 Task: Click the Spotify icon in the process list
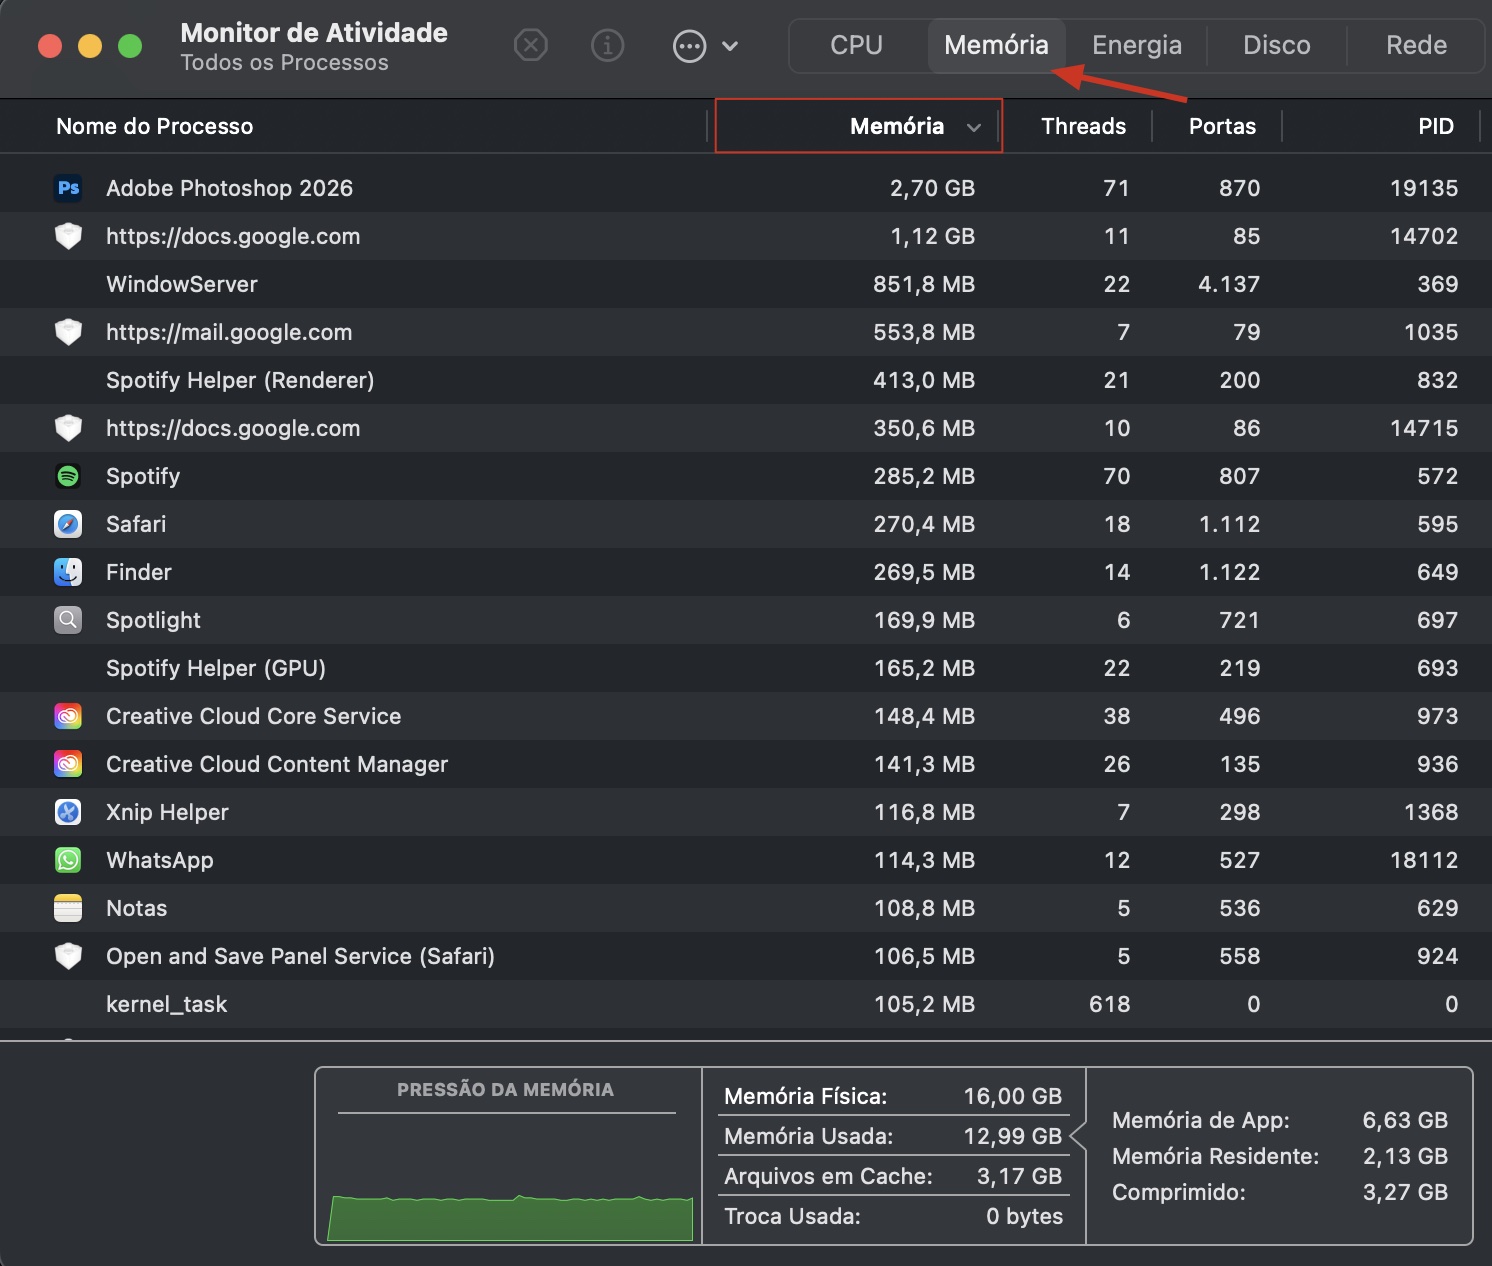[x=68, y=476]
